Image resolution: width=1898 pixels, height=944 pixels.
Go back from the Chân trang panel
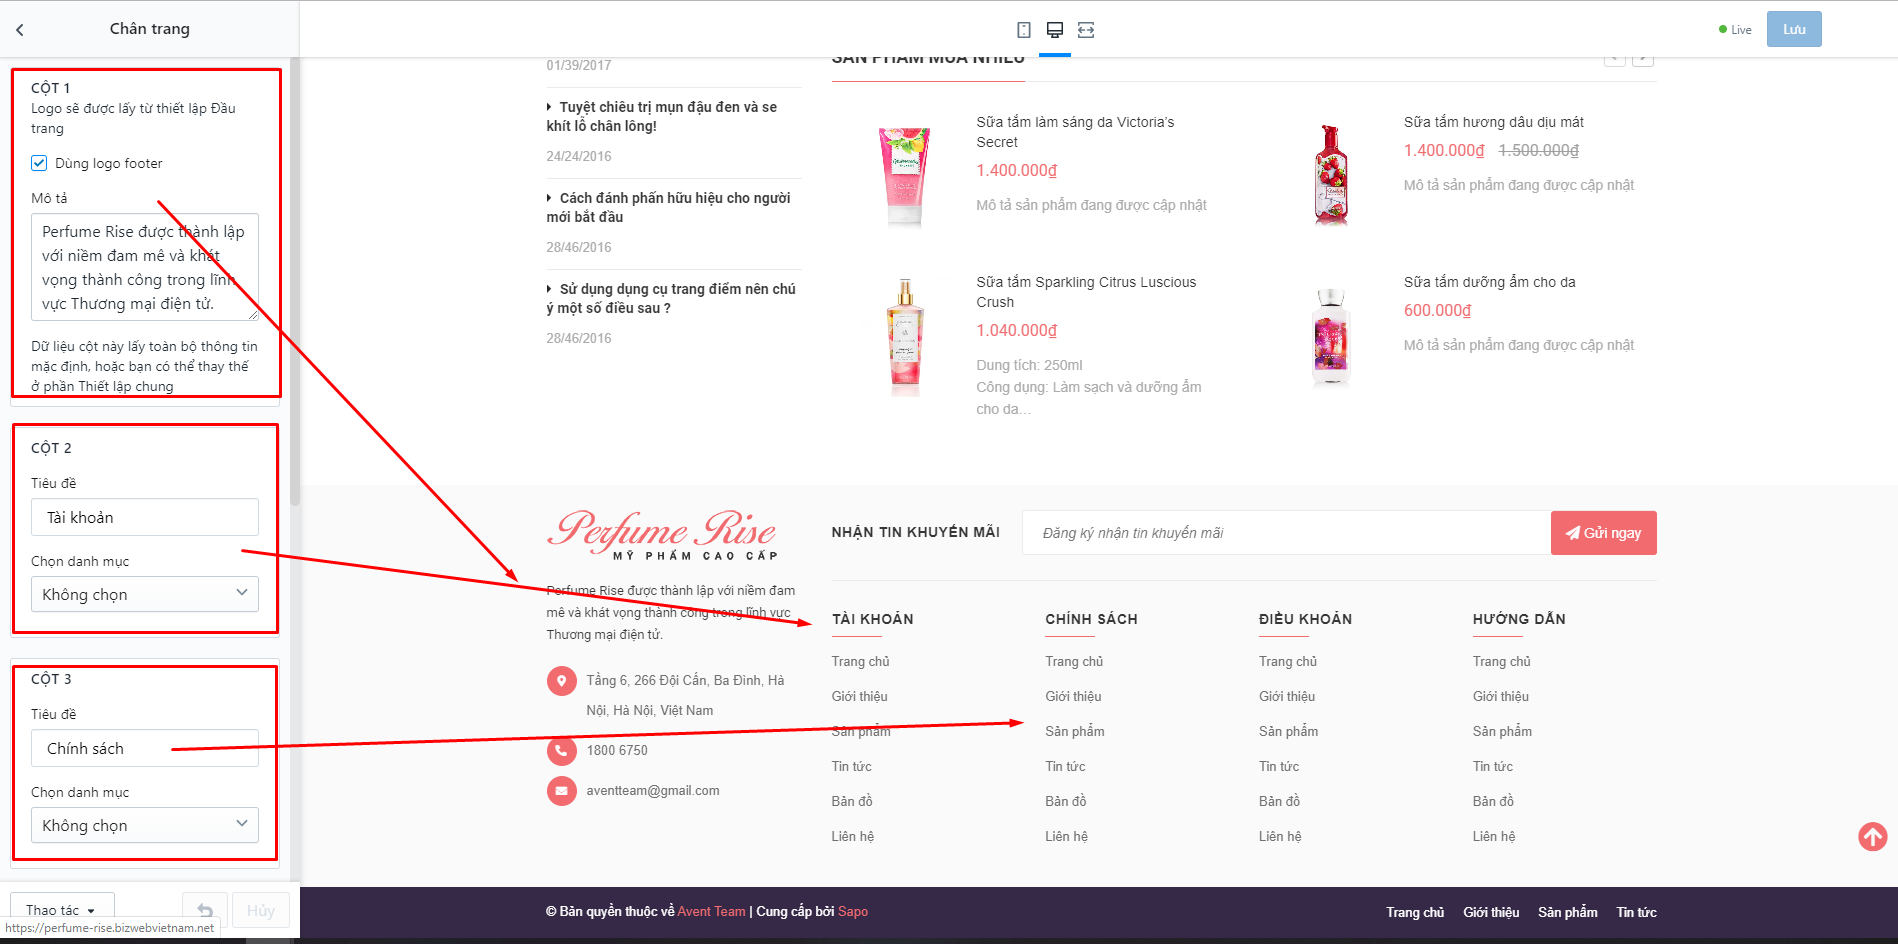pos(20,30)
